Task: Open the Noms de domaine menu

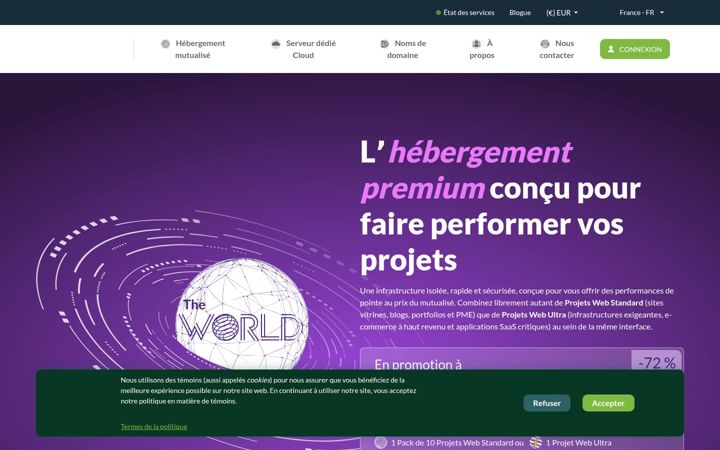Action: pos(403,49)
